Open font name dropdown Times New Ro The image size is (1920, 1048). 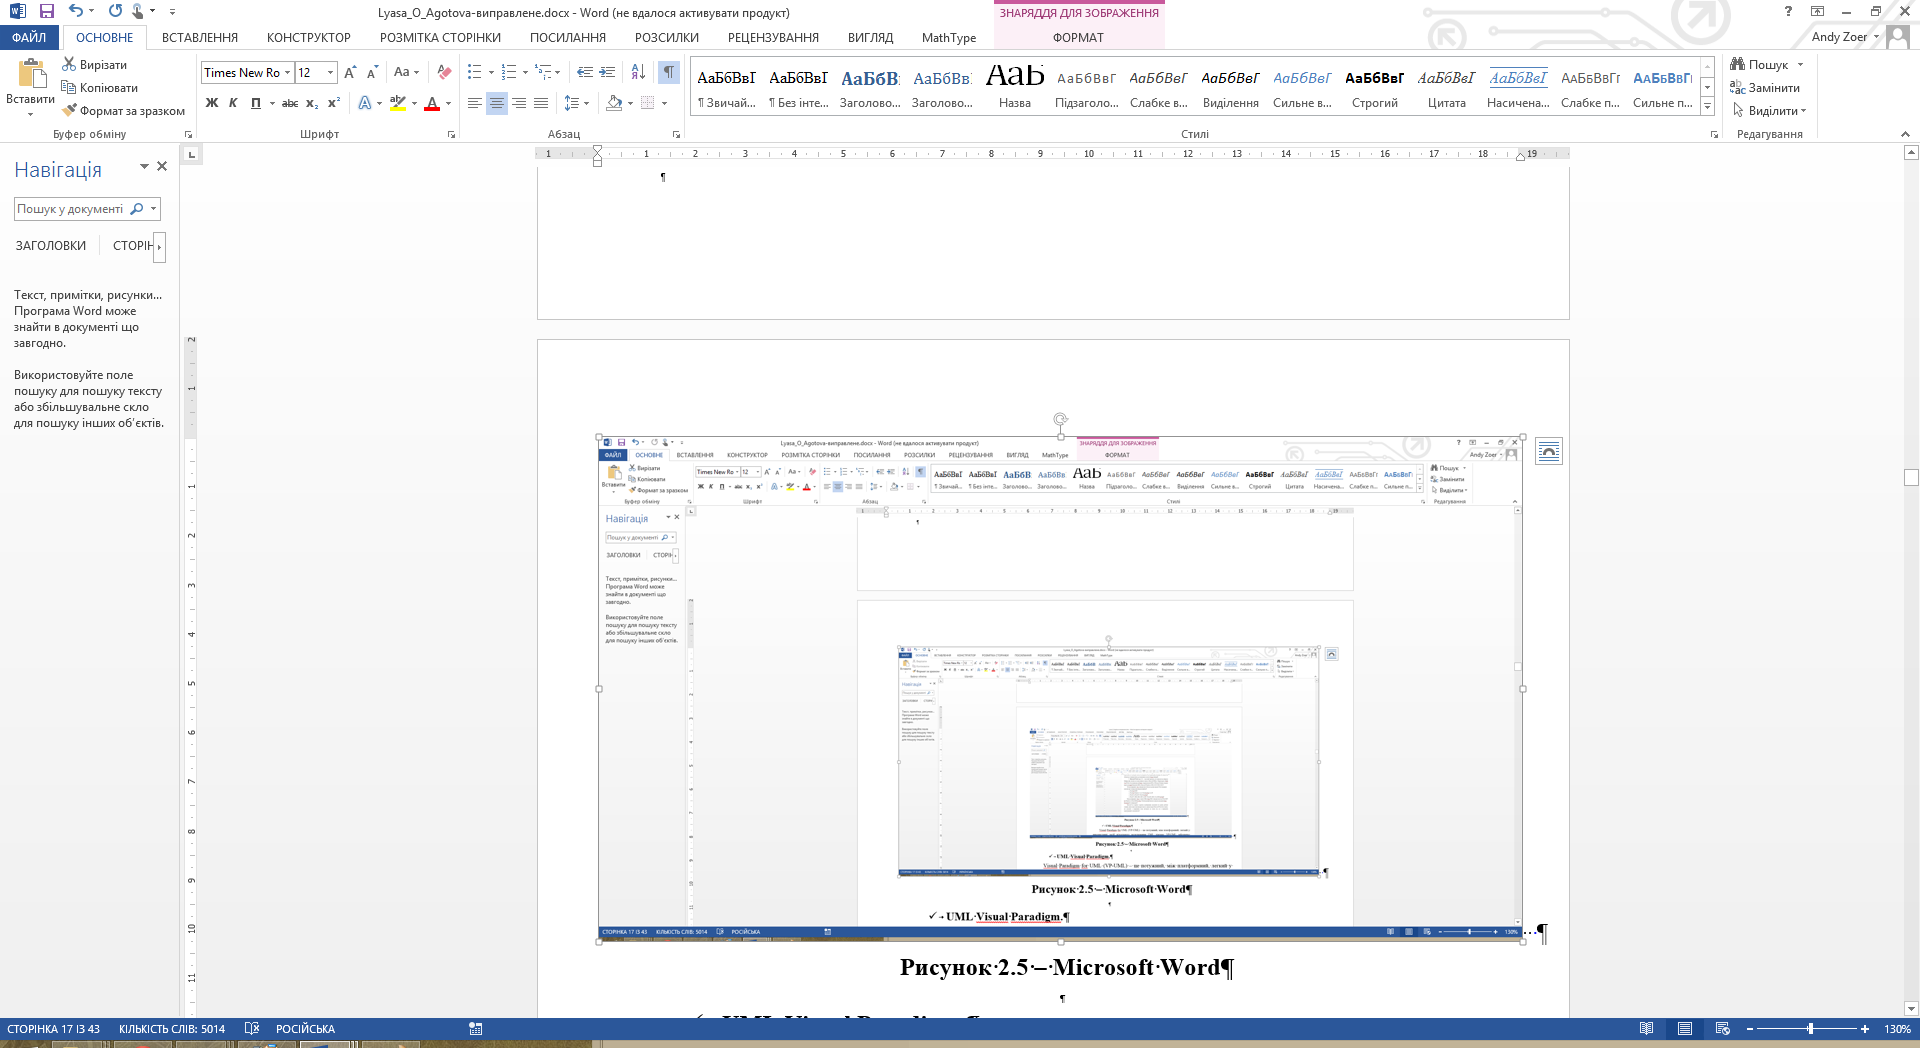(x=287, y=72)
